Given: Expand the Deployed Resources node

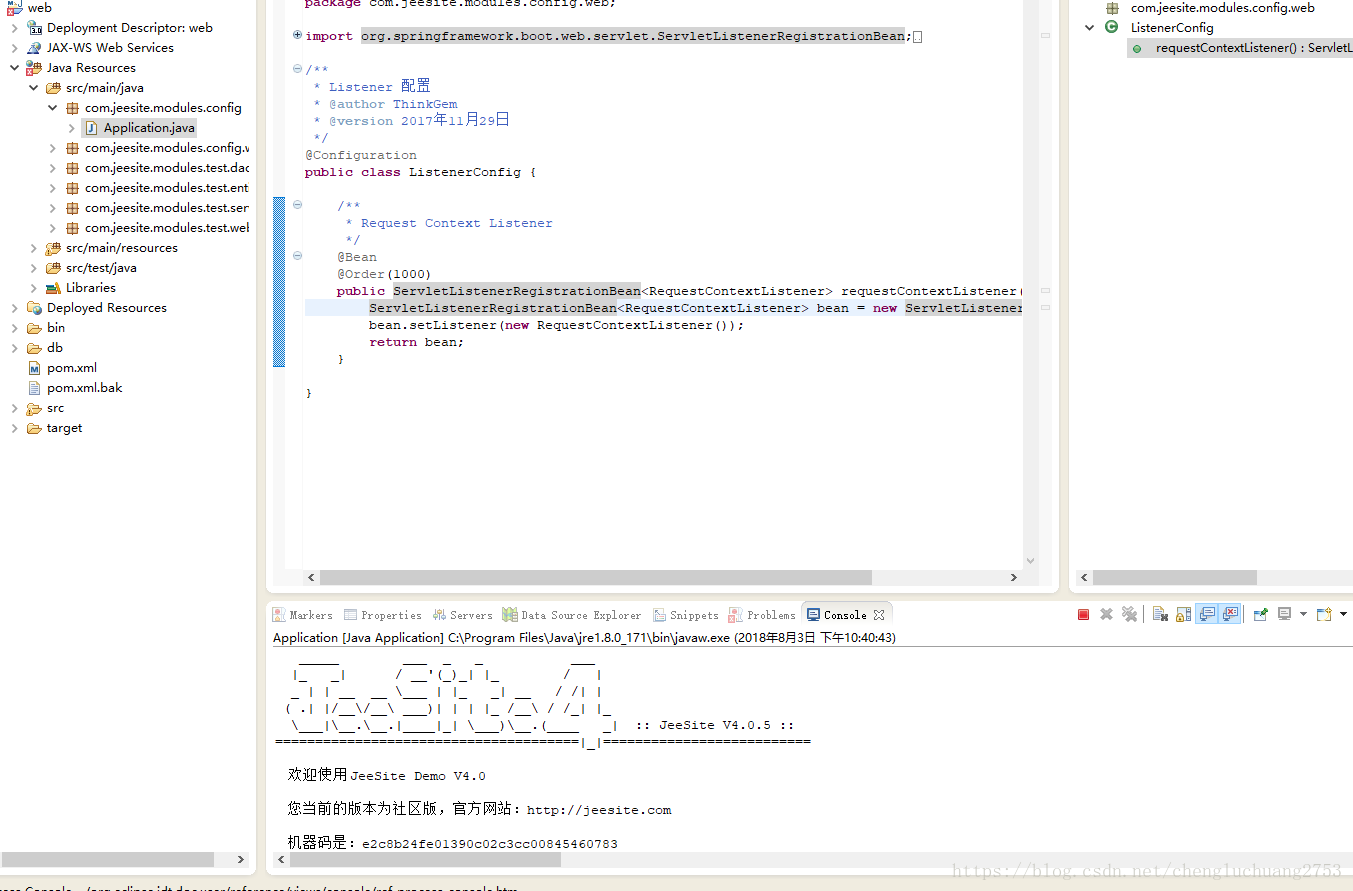Looking at the screenshot, I should click(13, 307).
